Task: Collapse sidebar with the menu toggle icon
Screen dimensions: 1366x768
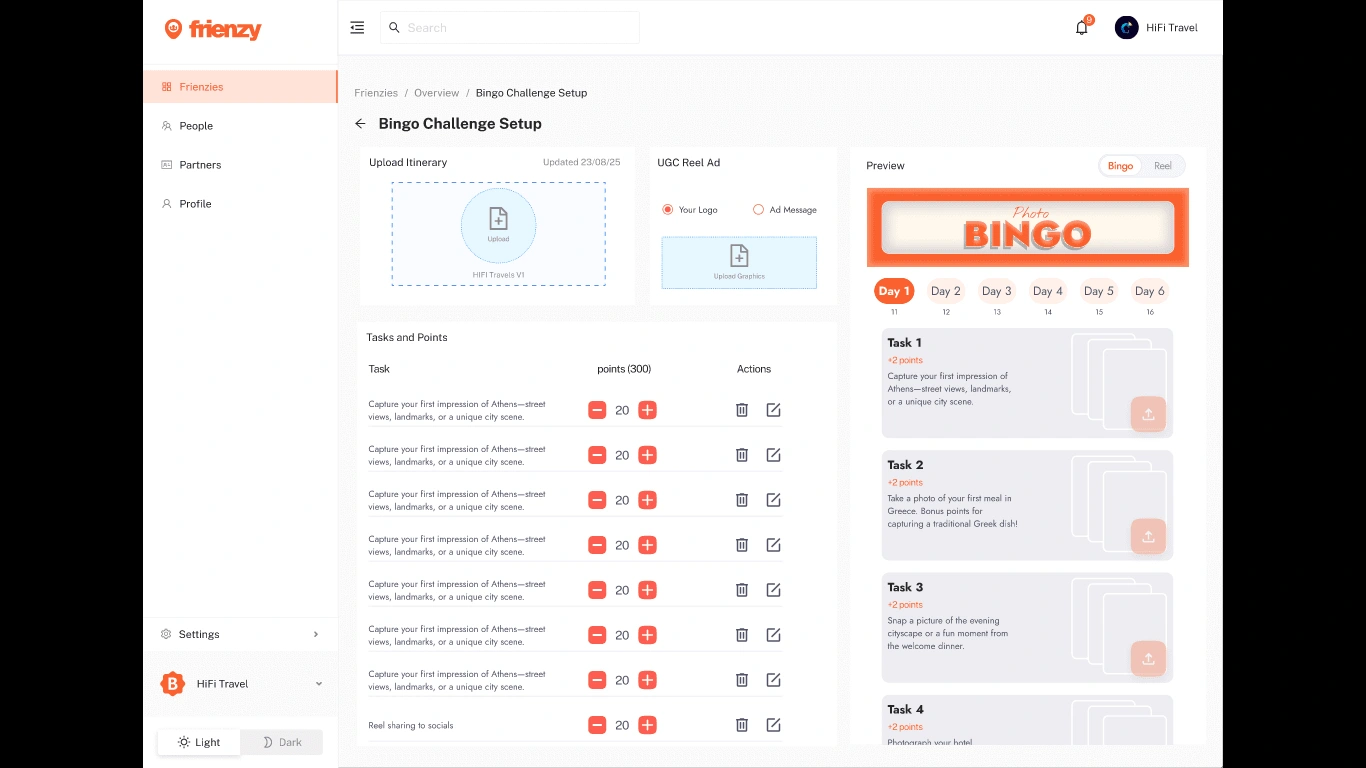Action: tap(357, 28)
